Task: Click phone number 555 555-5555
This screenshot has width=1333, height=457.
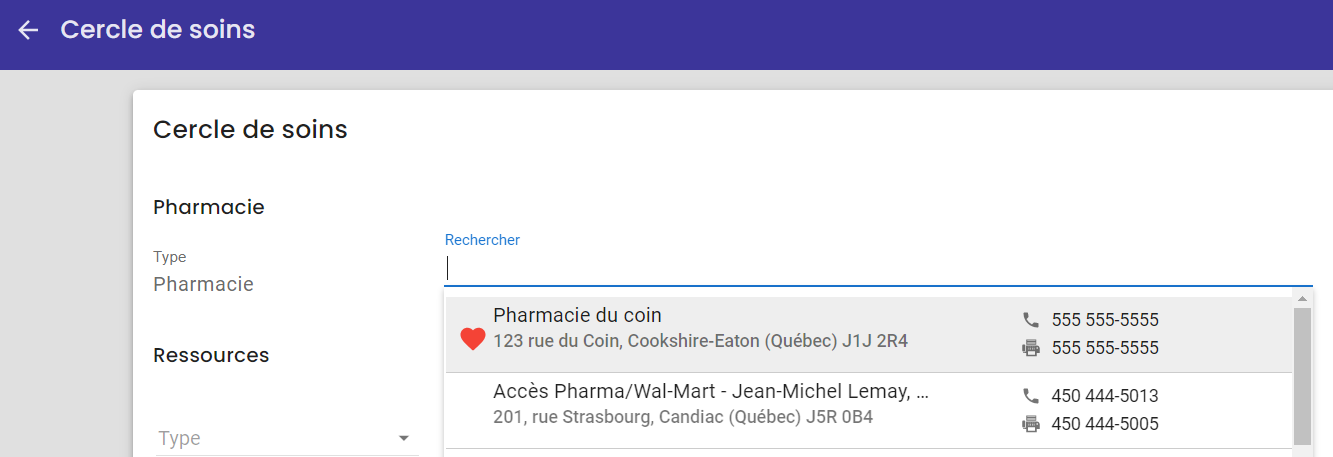Action: click(x=1105, y=320)
